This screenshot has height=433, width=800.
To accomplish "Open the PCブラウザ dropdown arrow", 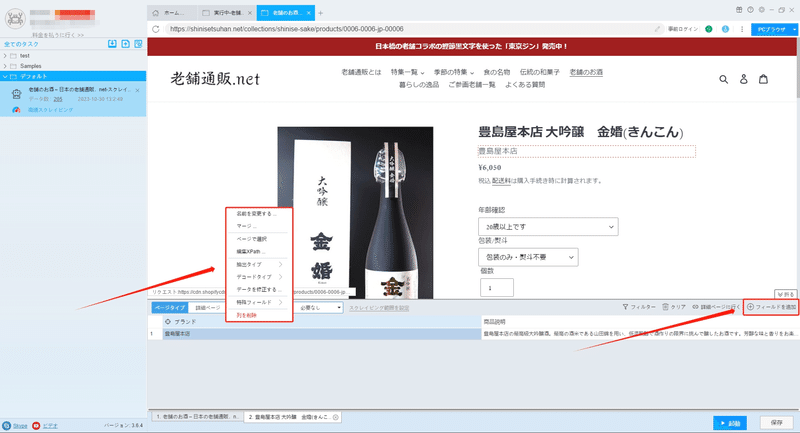I will (x=794, y=30).
